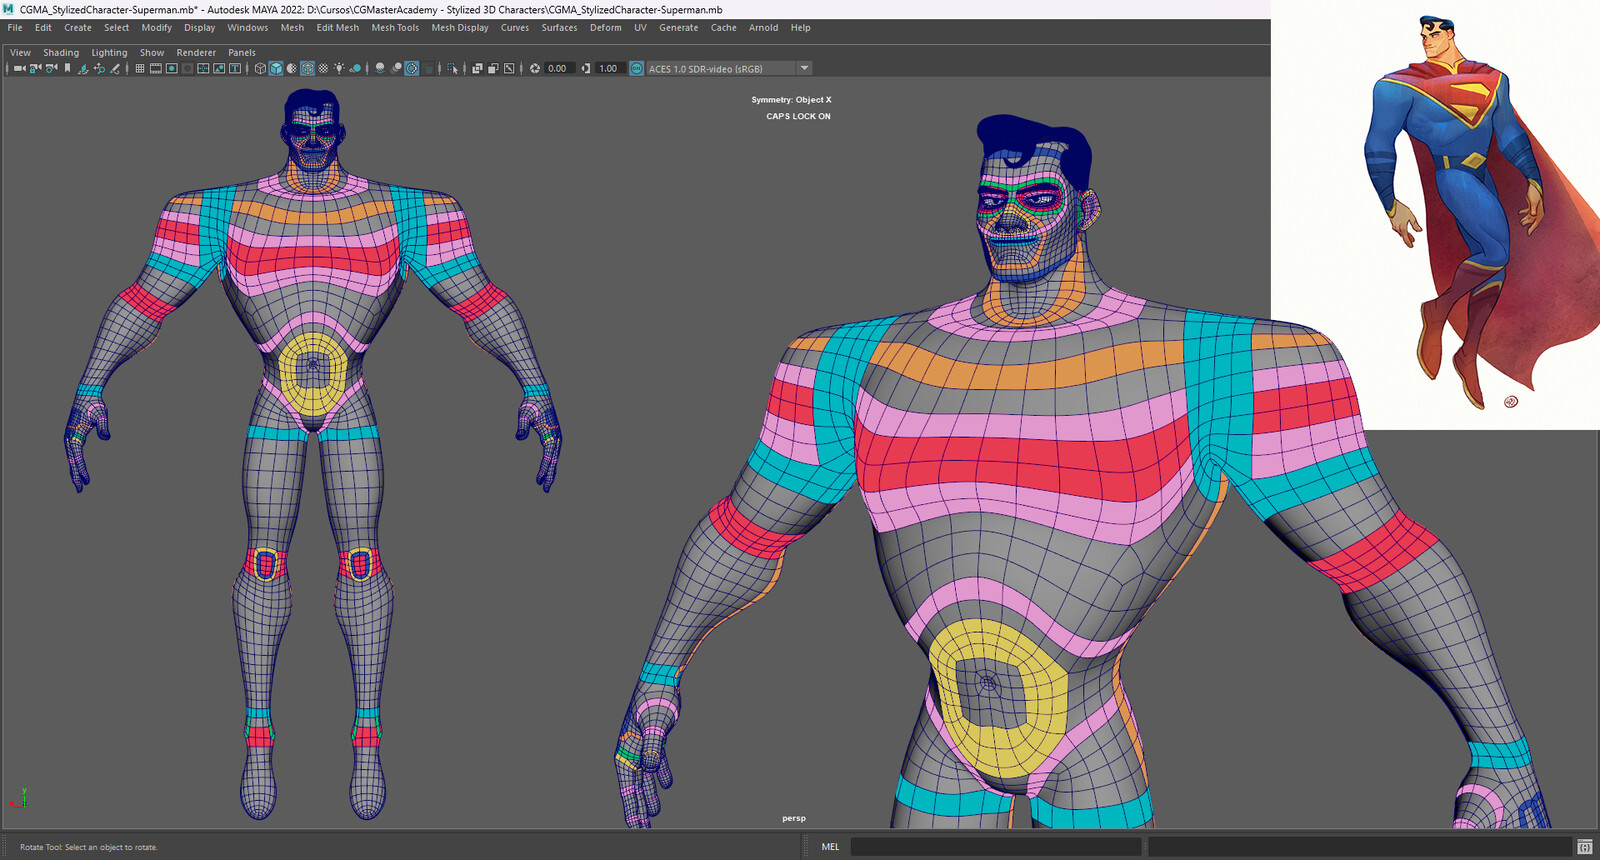Image resolution: width=1600 pixels, height=860 pixels.
Task: Click the MEL command line input
Action: click(995, 847)
